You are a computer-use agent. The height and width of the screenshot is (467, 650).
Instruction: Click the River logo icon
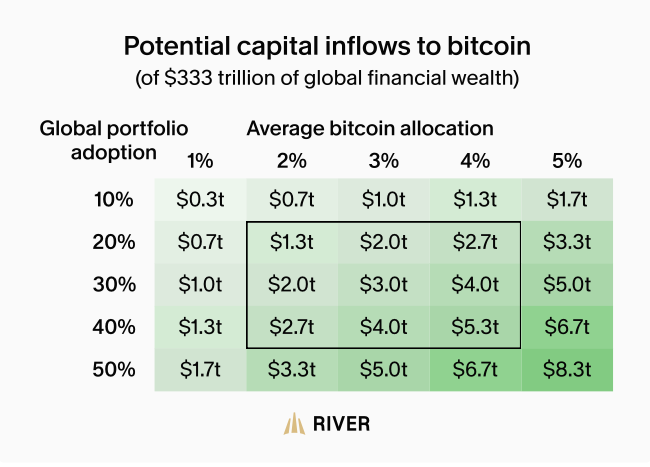point(294,423)
